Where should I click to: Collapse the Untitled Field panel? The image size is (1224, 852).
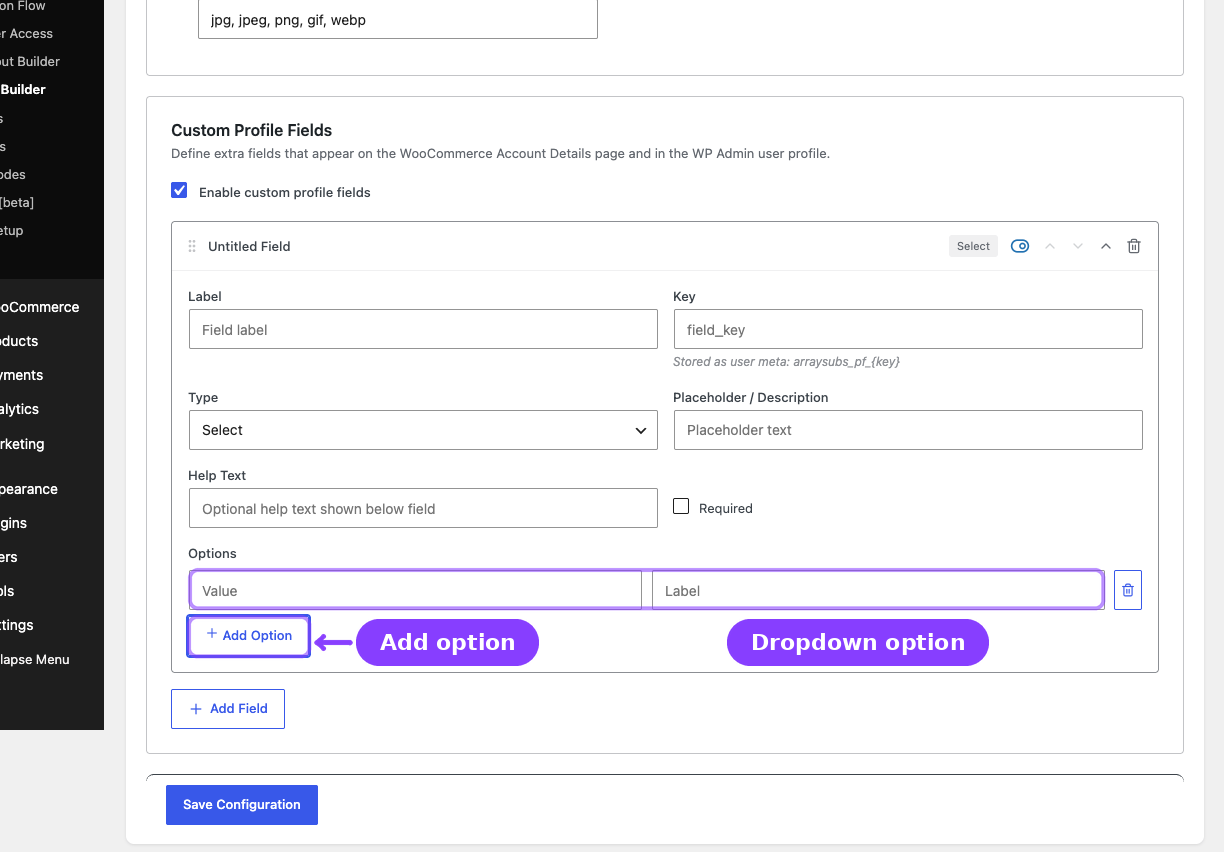click(x=1106, y=246)
